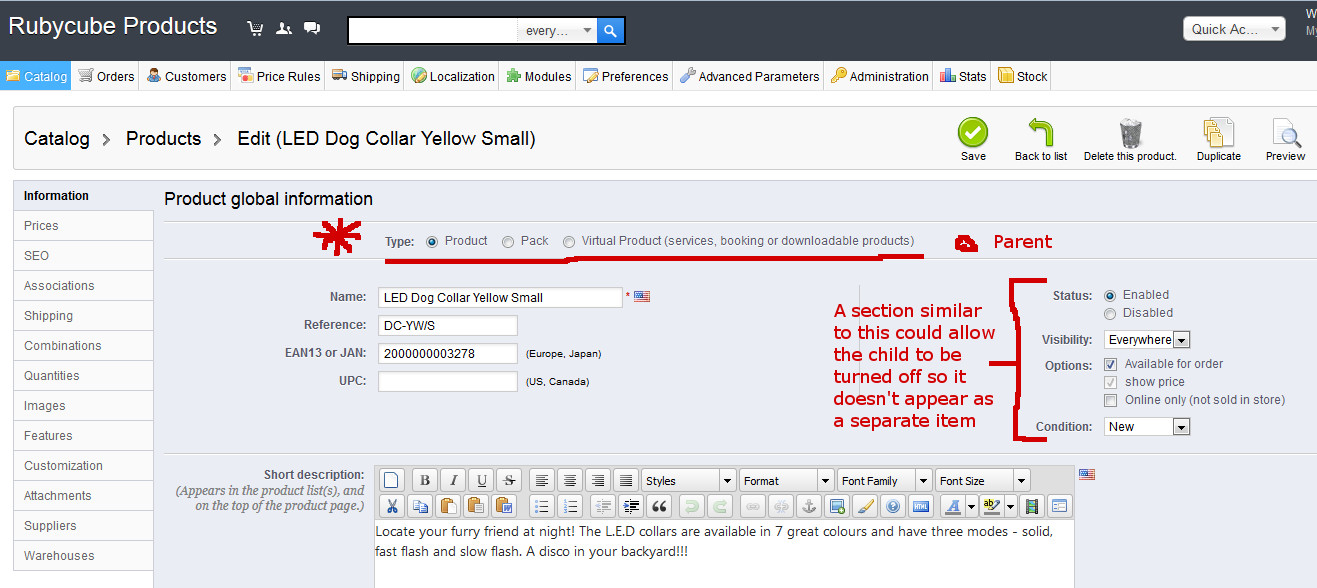Insert image in editor toolbar
This screenshot has height=588, width=1317.
837,506
